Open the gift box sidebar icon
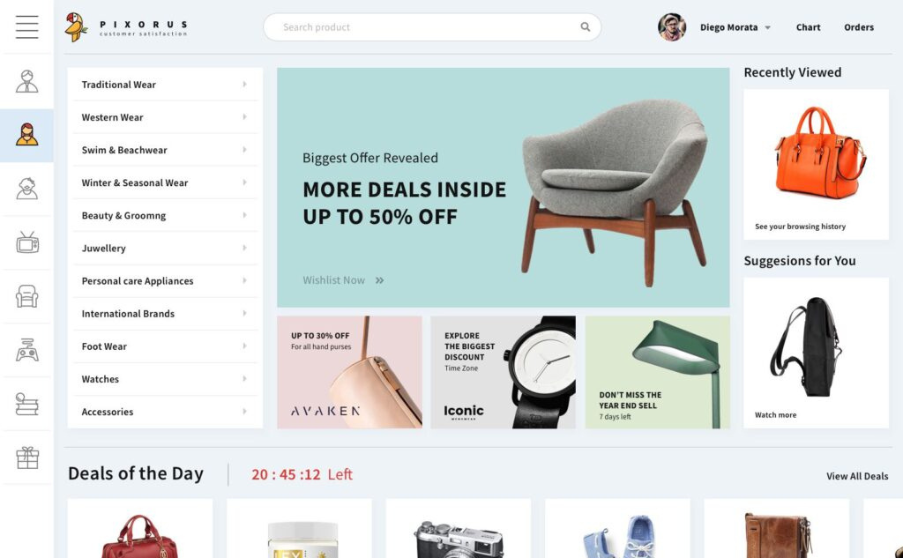The width and height of the screenshot is (903, 558). tap(27, 458)
